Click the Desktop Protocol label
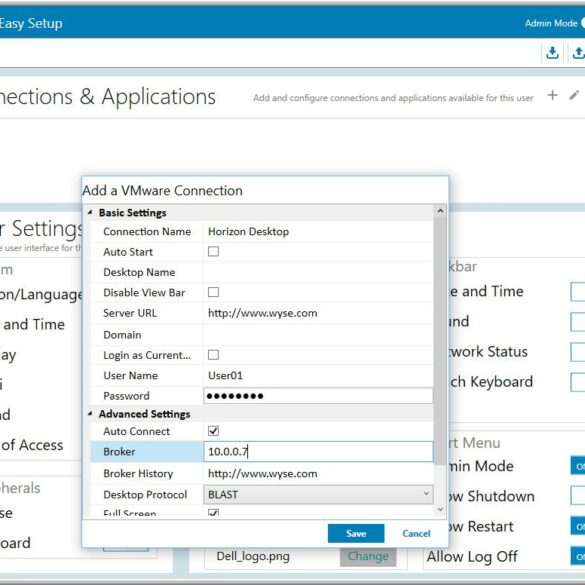 [x=145, y=494]
